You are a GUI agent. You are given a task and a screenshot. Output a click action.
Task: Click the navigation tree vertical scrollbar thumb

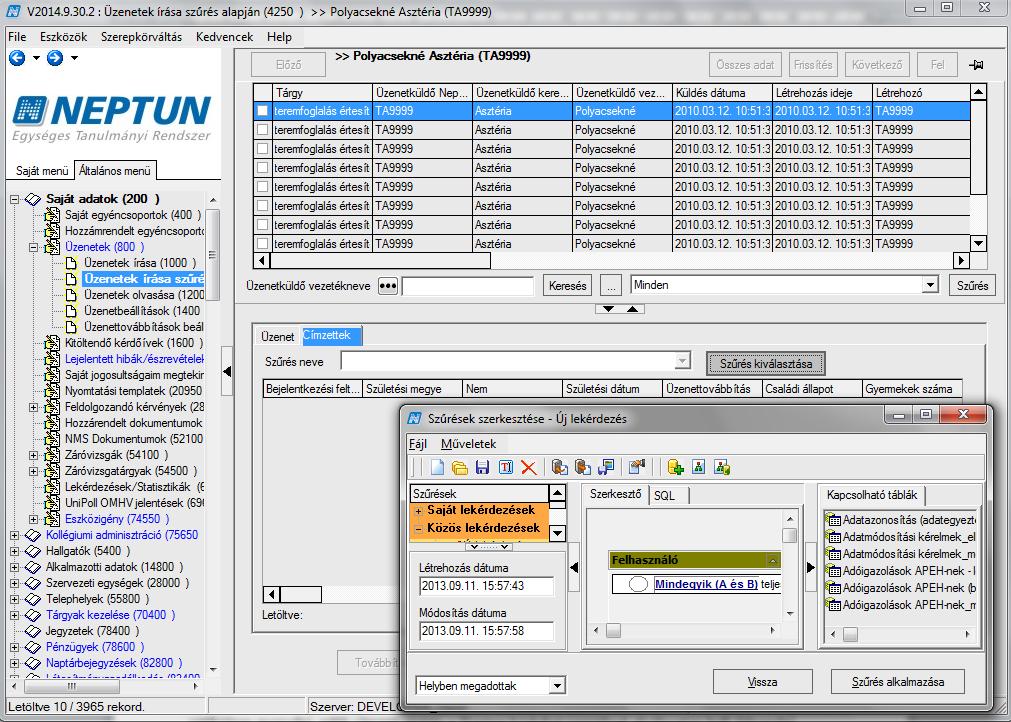pyautogui.click(x=212, y=254)
